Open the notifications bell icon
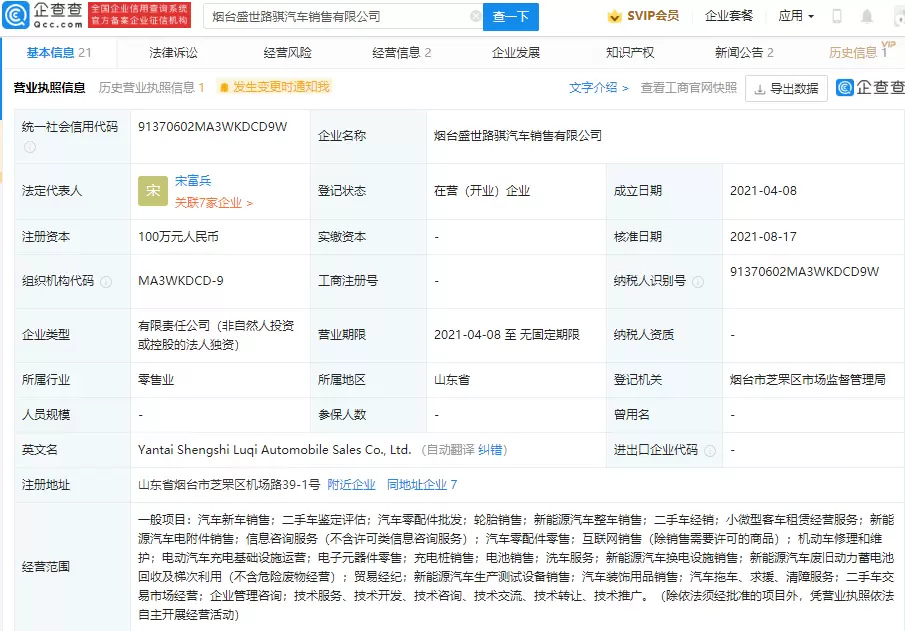Viewport: 905px width, 631px height. tap(866, 17)
